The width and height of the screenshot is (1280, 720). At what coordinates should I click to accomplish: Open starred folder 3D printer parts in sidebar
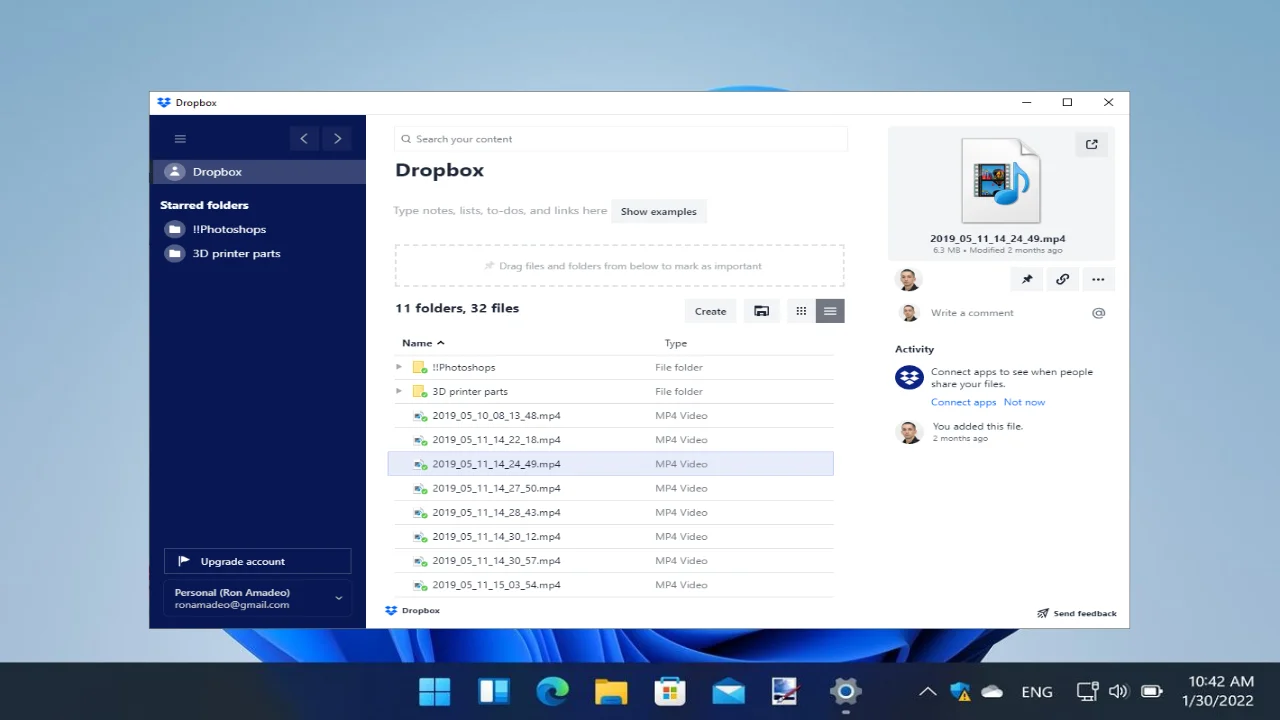coord(236,253)
